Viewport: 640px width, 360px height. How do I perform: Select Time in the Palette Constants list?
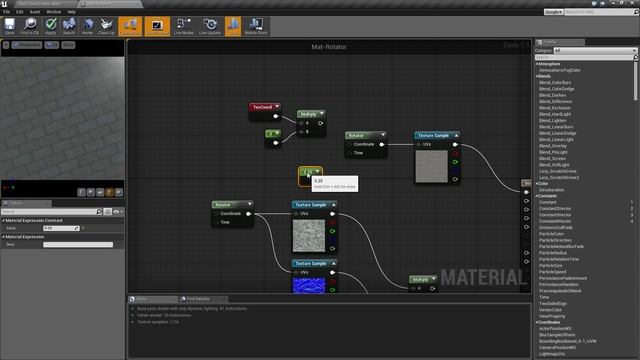pyautogui.click(x=544, y=297)
